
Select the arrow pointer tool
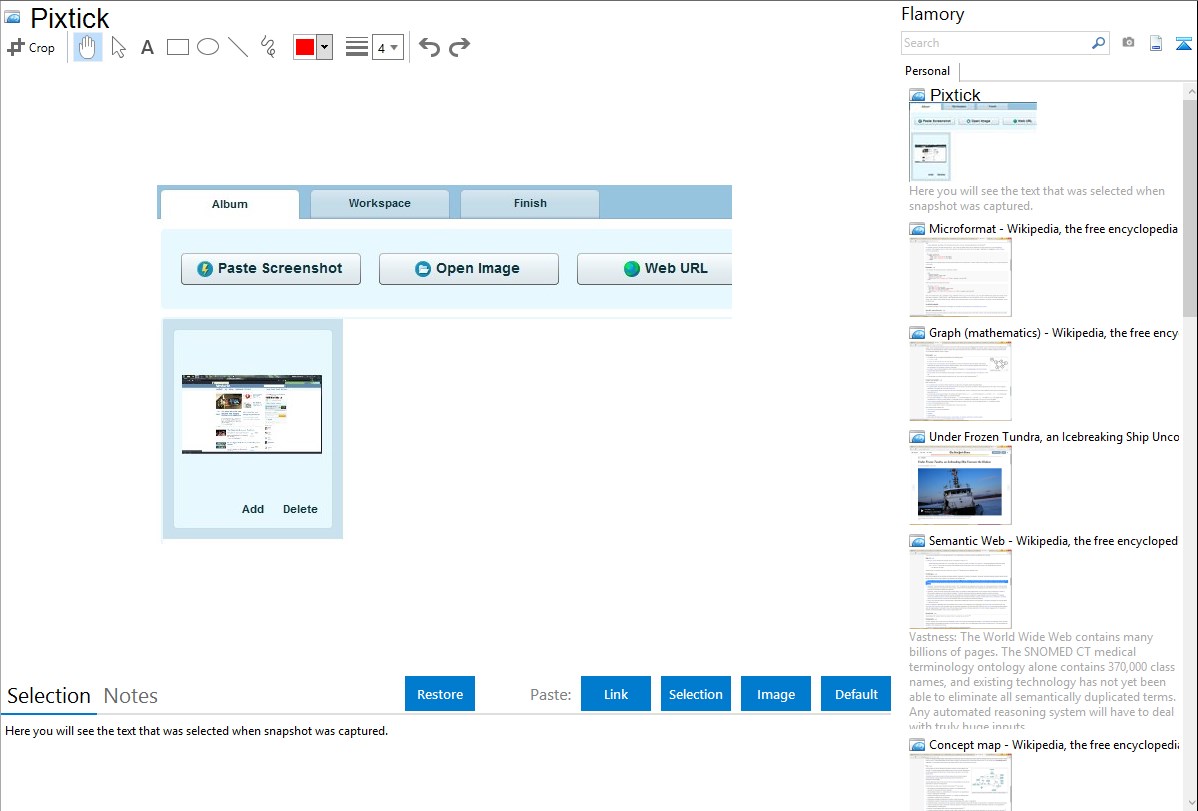tap(118, 47)
